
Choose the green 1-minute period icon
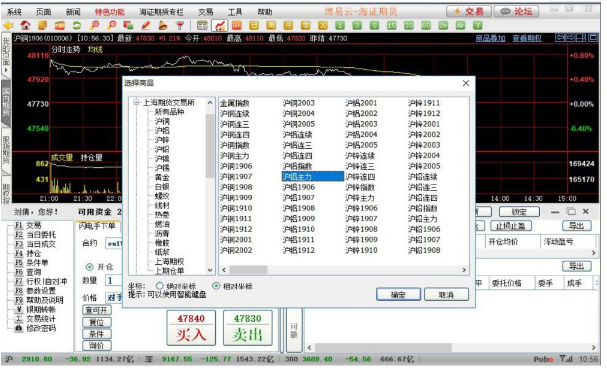[x=340, y=26]
